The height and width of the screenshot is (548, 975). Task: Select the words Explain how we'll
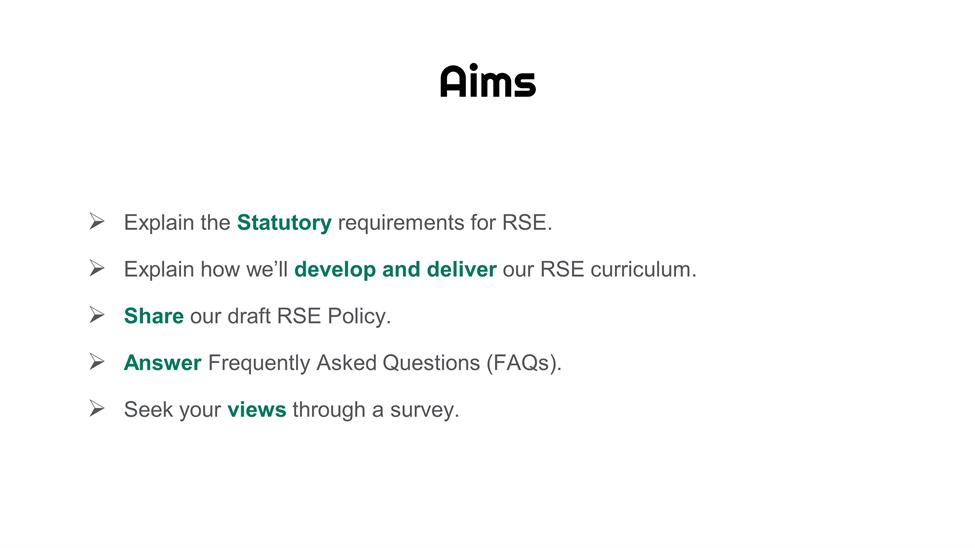[x=206, y=269]
